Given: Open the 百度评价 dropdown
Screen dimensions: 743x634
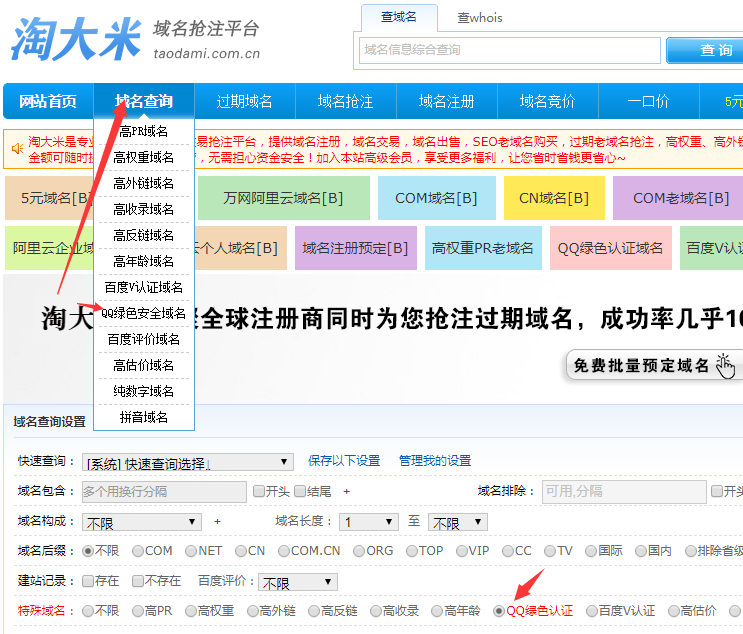Looking at the screenshot, I should click(298, 582).
